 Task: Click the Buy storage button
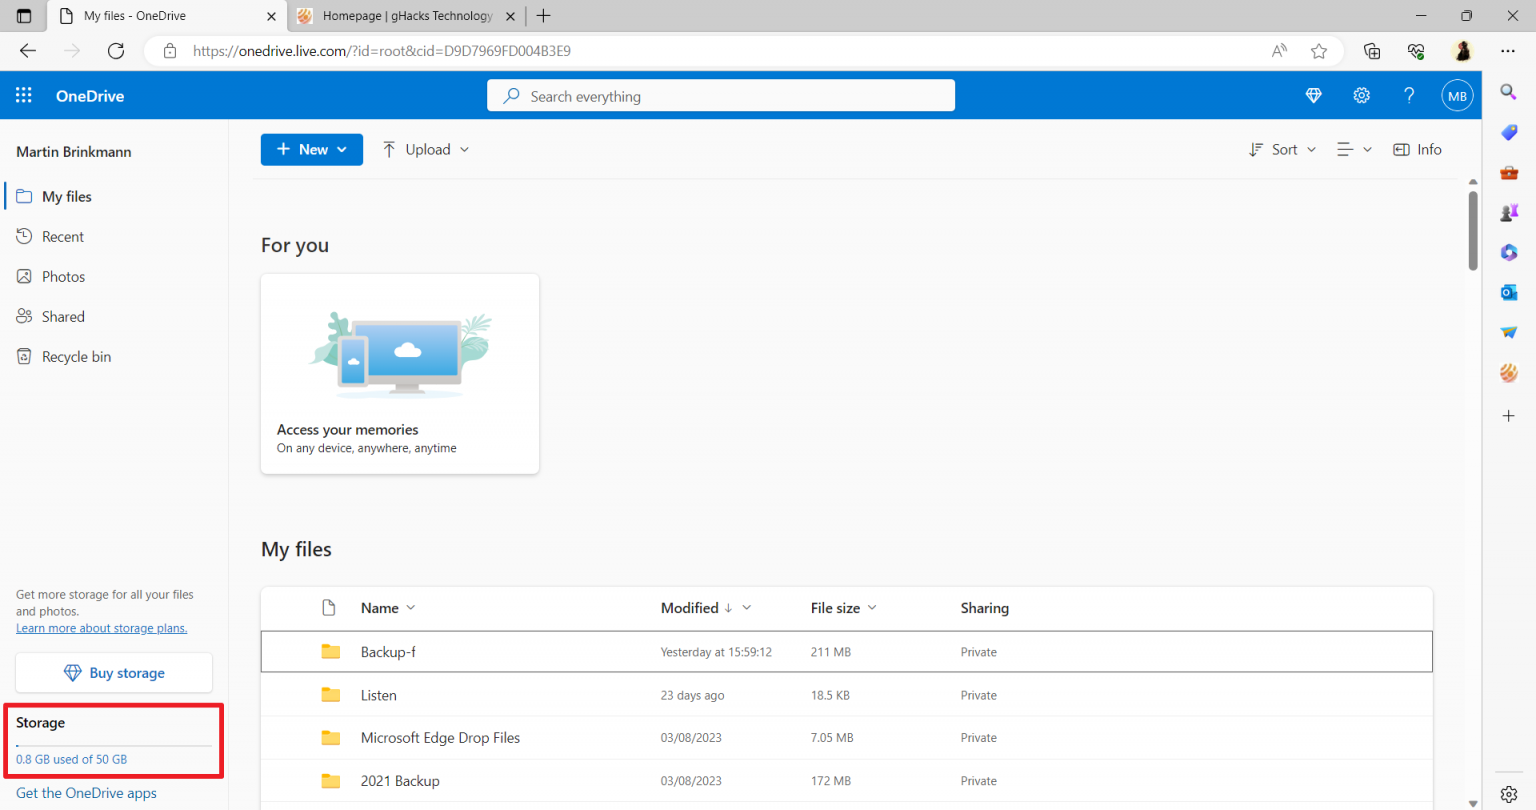[x=113, y=672]
